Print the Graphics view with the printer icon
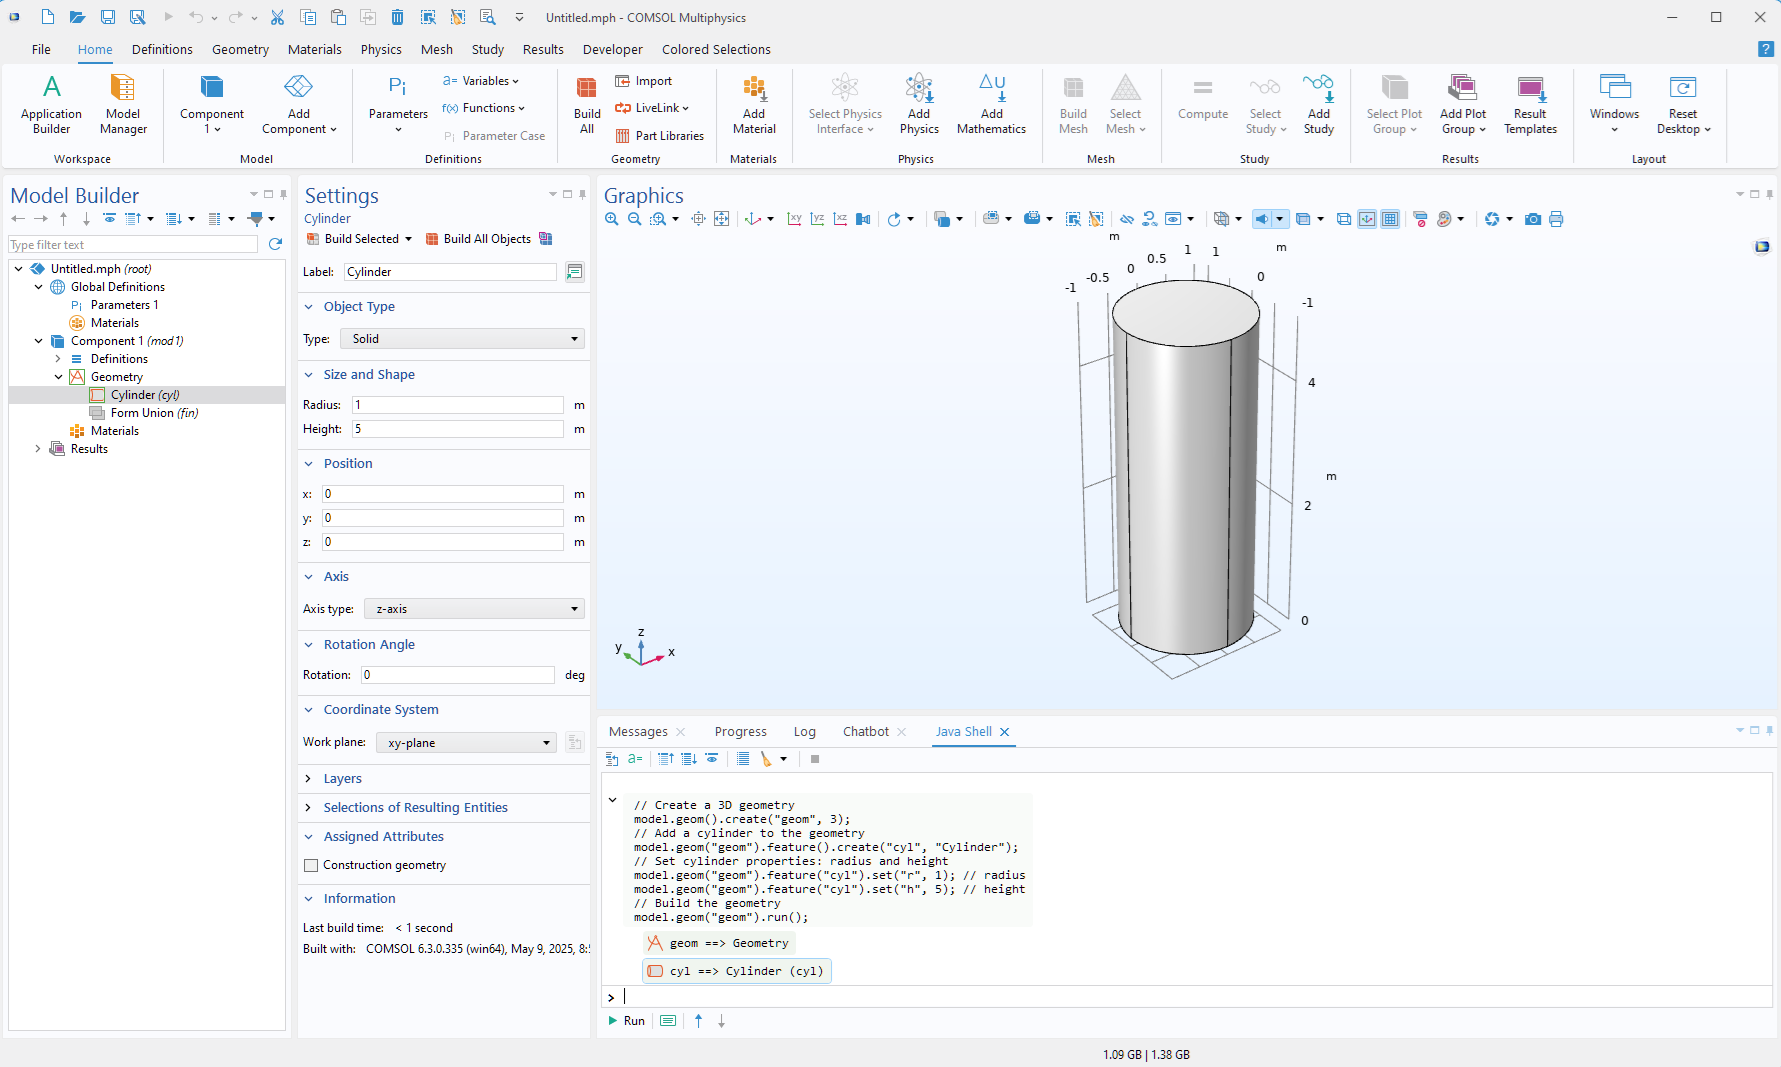The height and width of the screenshot is (1067, 1781). click(x=1556, y=219)
